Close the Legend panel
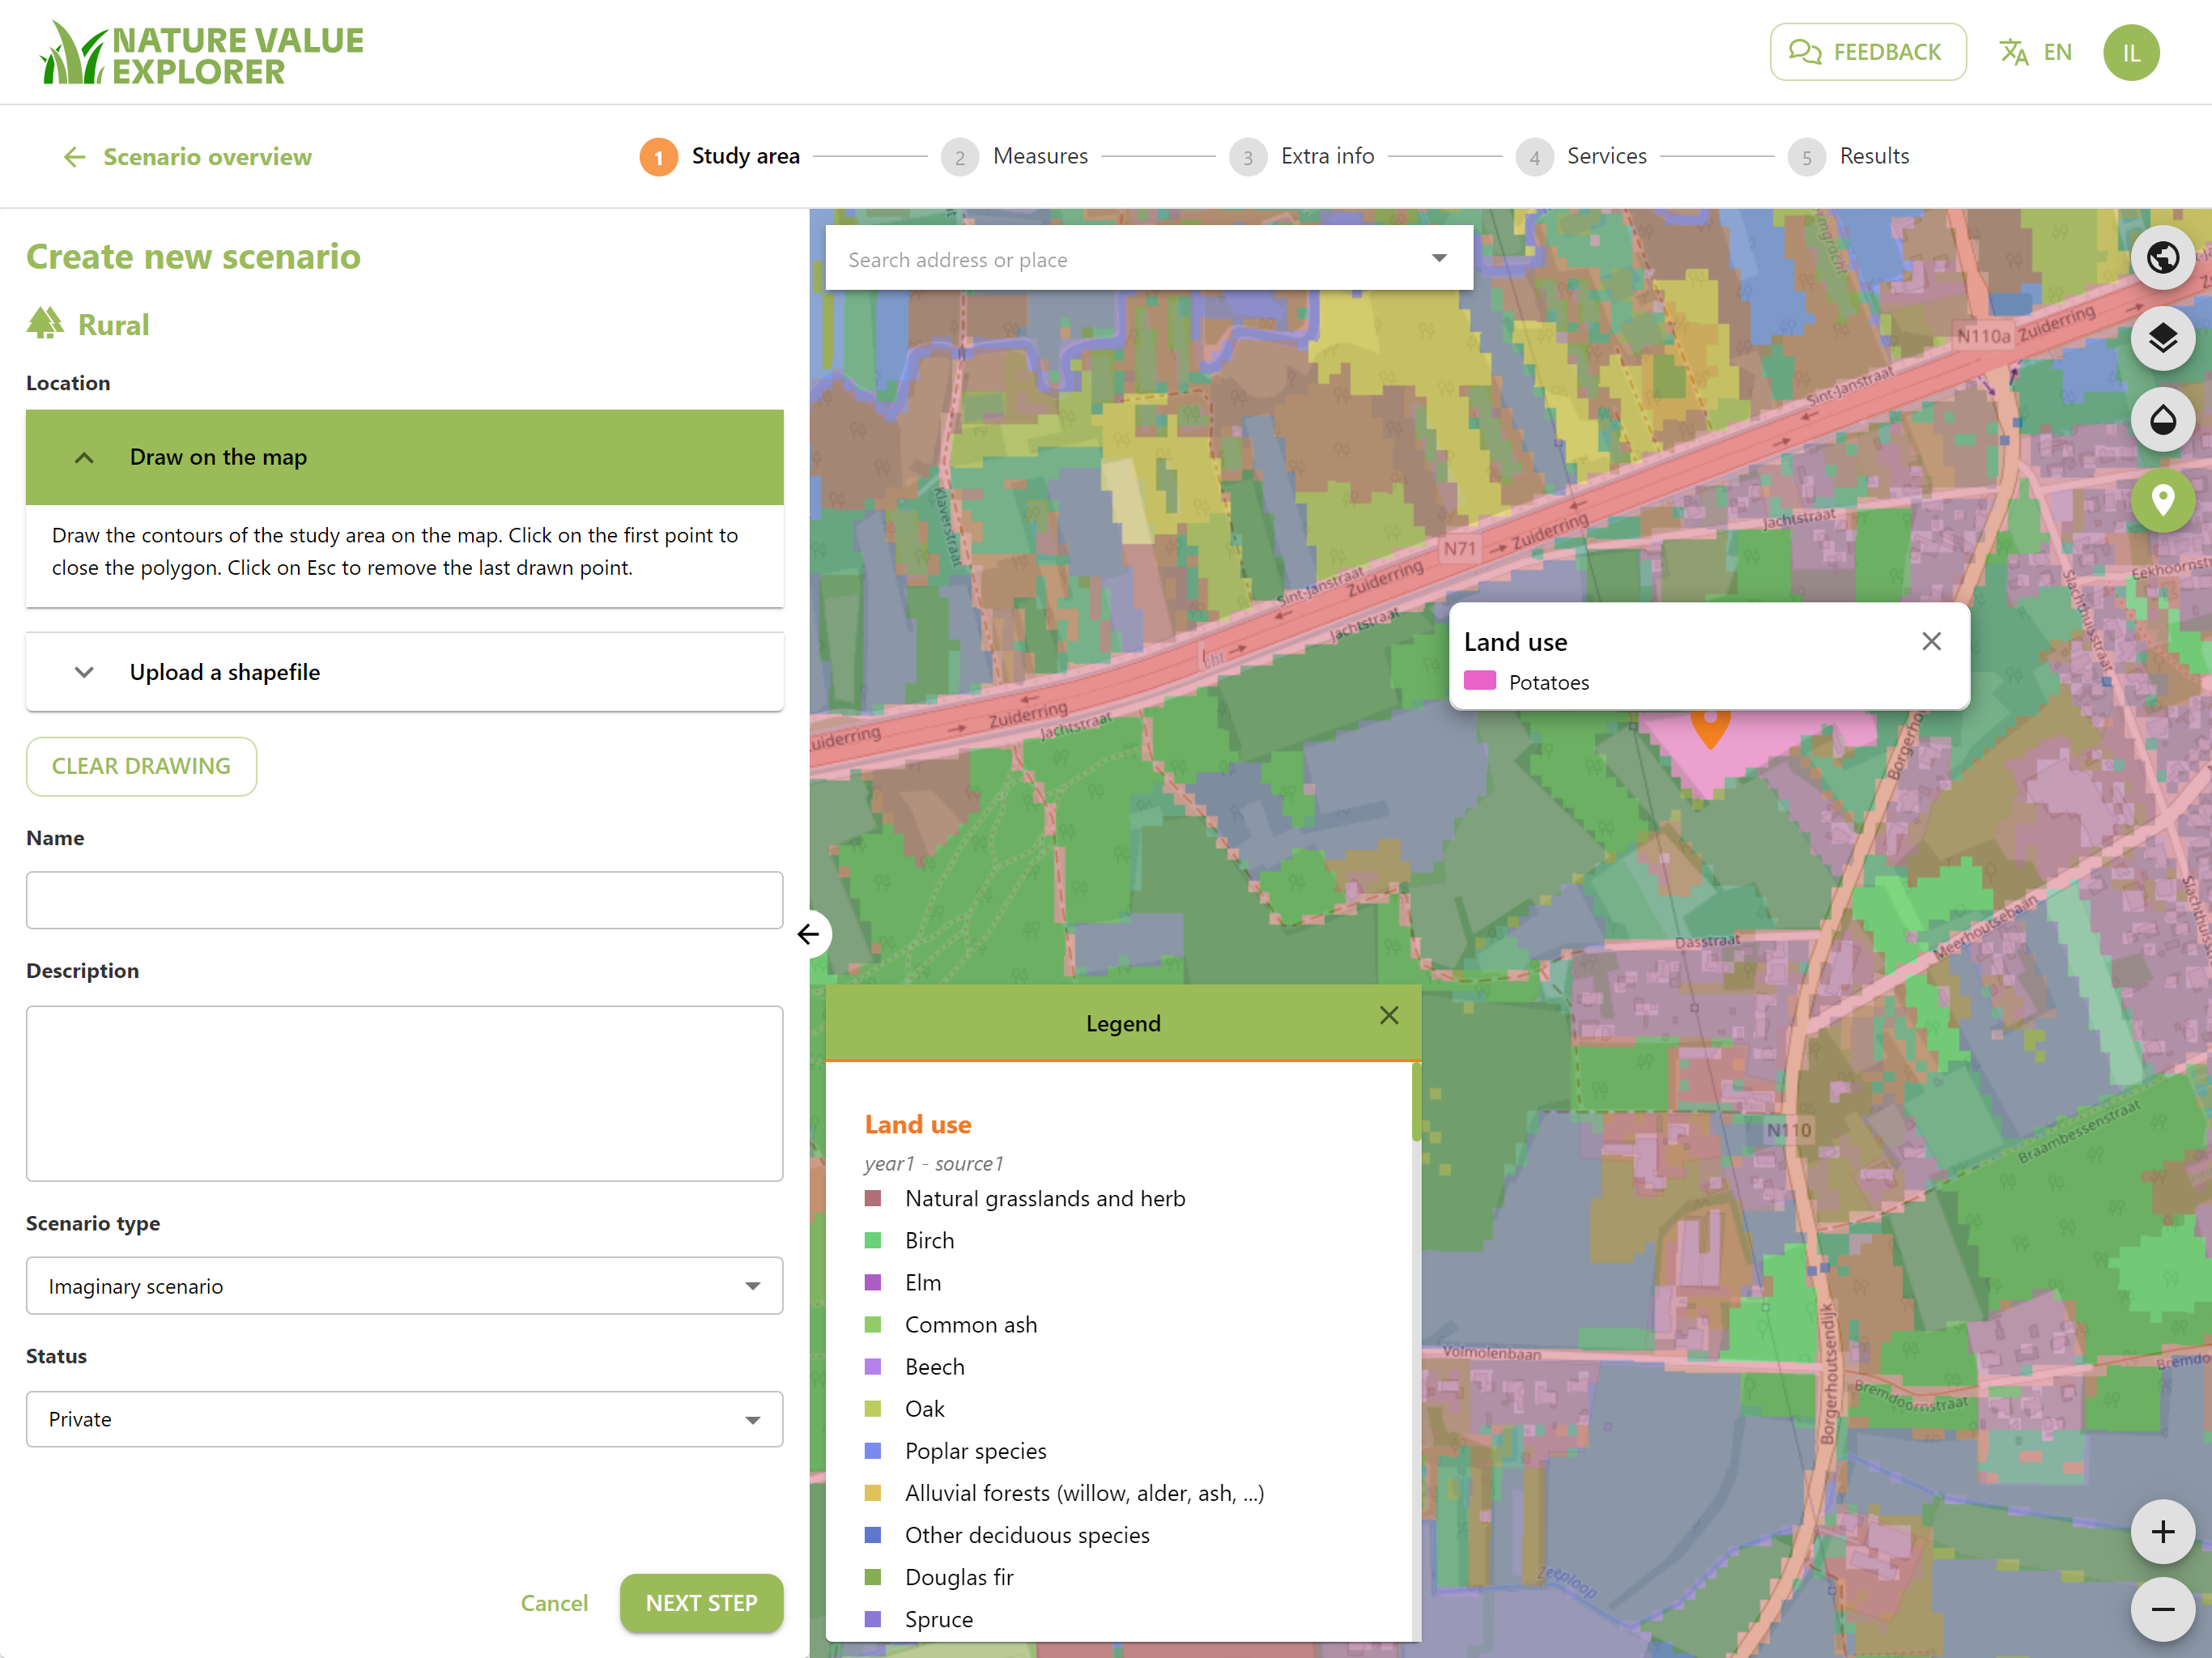The width and height of the screenshot is (2212, 1658). click(1389, 1016)
